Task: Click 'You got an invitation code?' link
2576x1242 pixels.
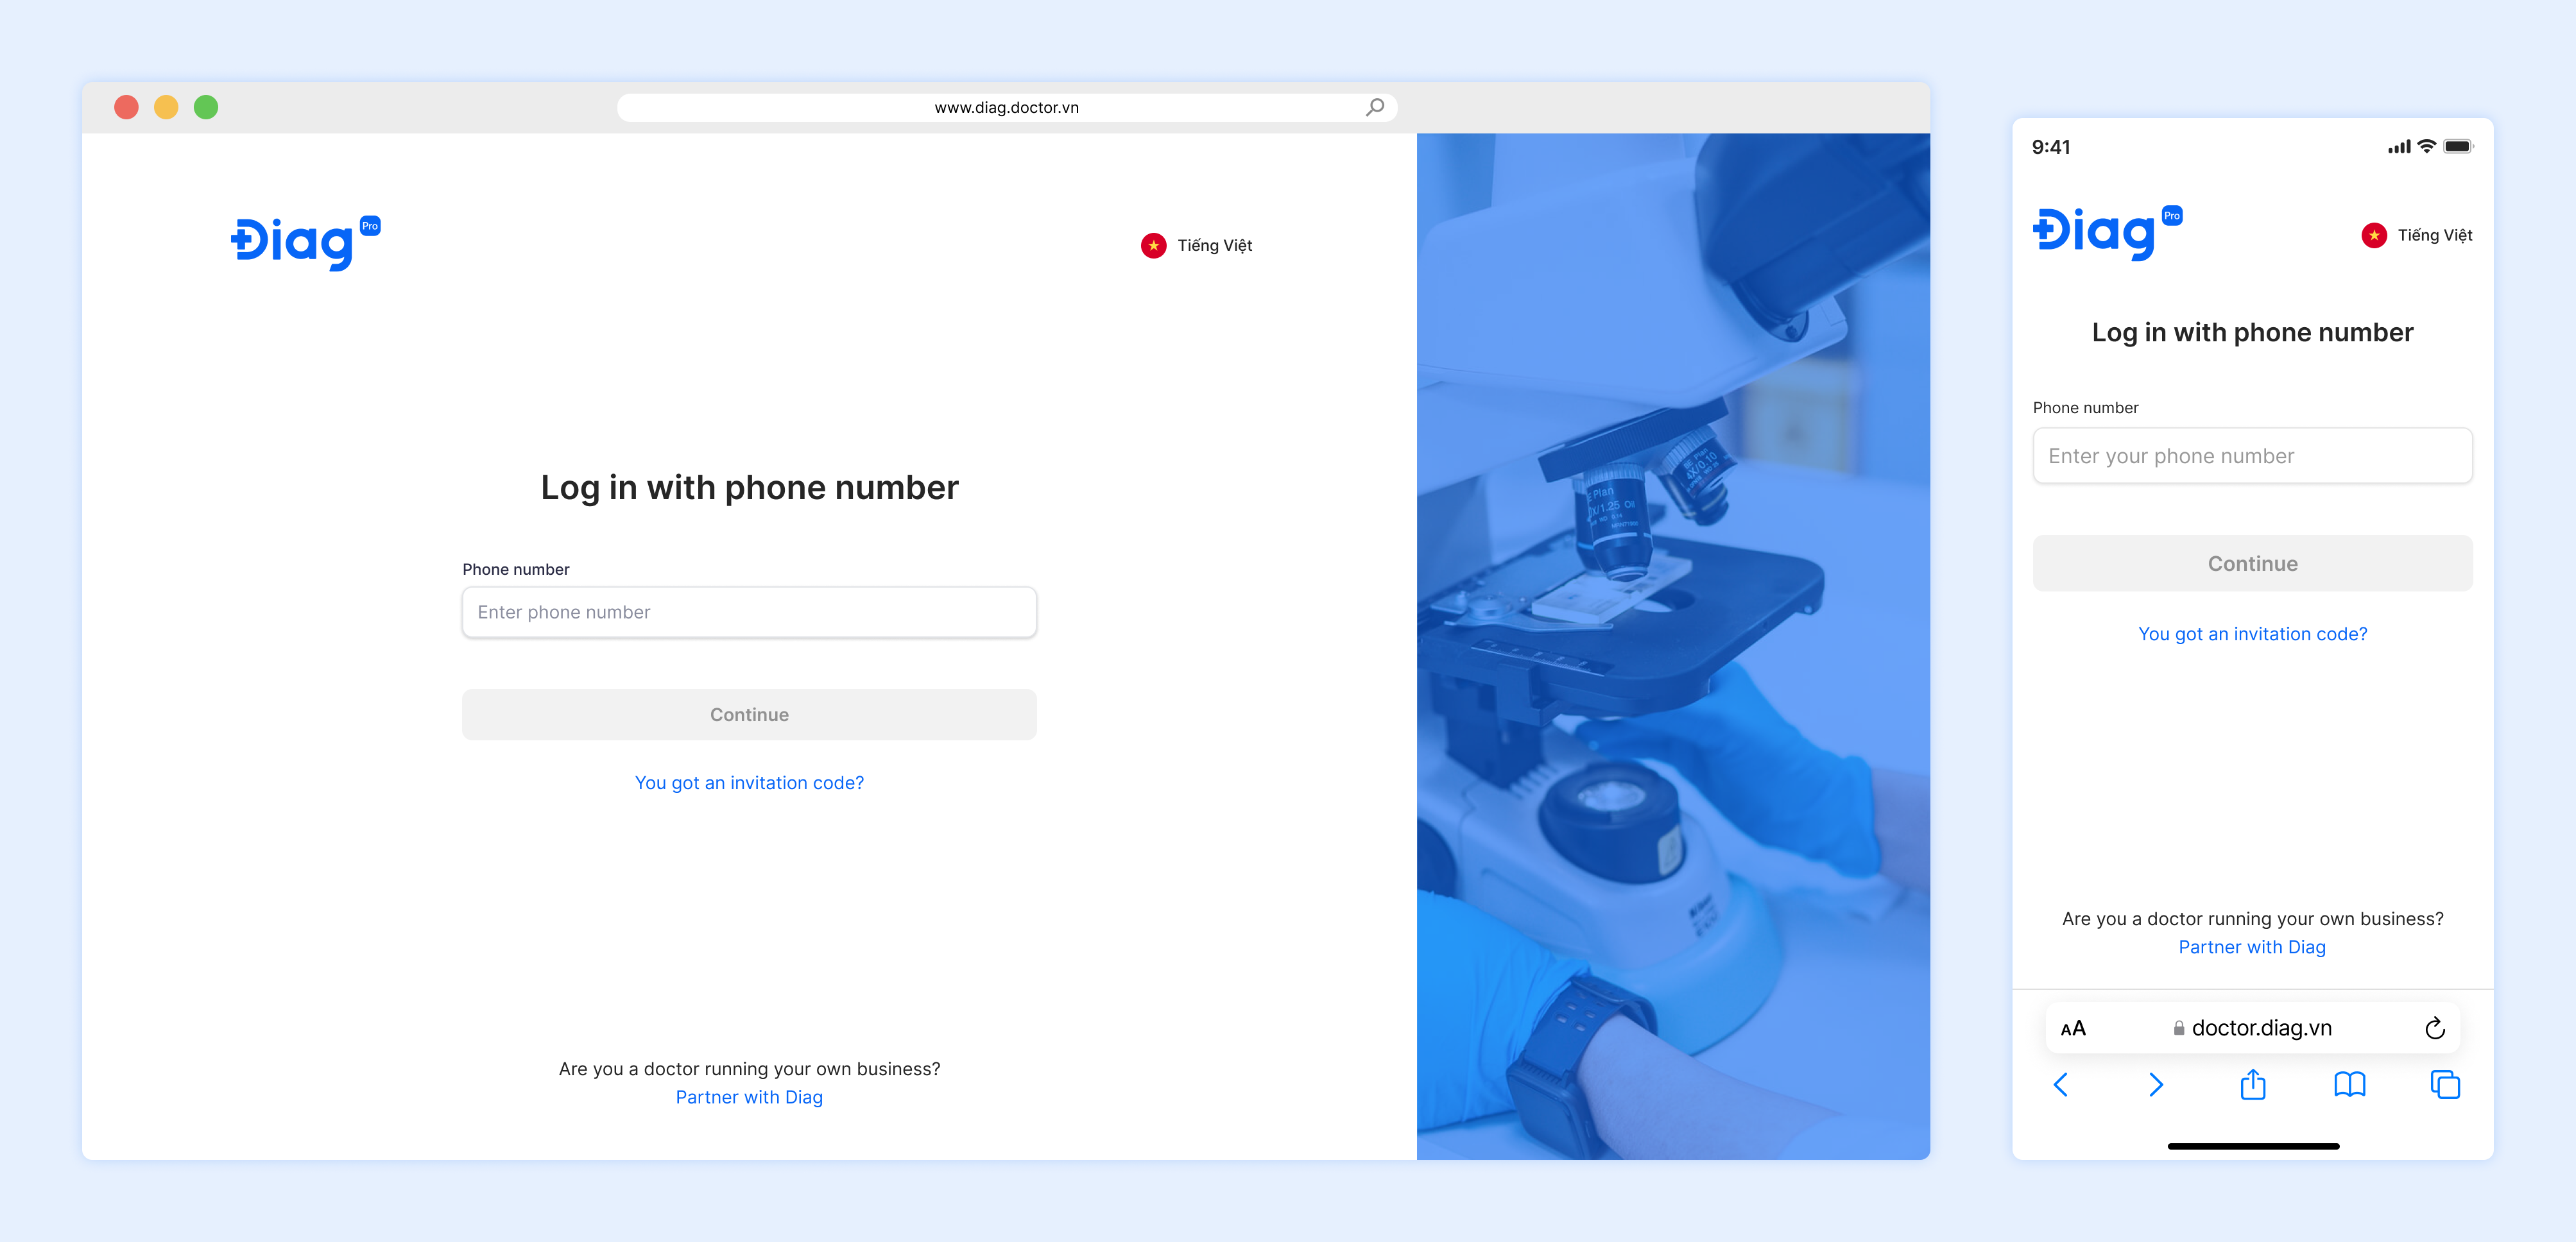Action: (x=749, y=782)
